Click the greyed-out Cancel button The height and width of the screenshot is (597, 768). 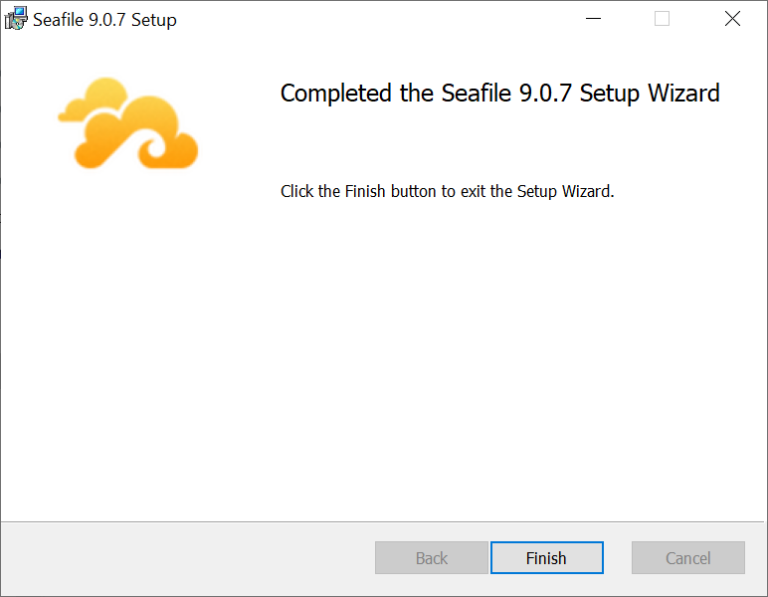pyautogui.click(x=688, y=558)
